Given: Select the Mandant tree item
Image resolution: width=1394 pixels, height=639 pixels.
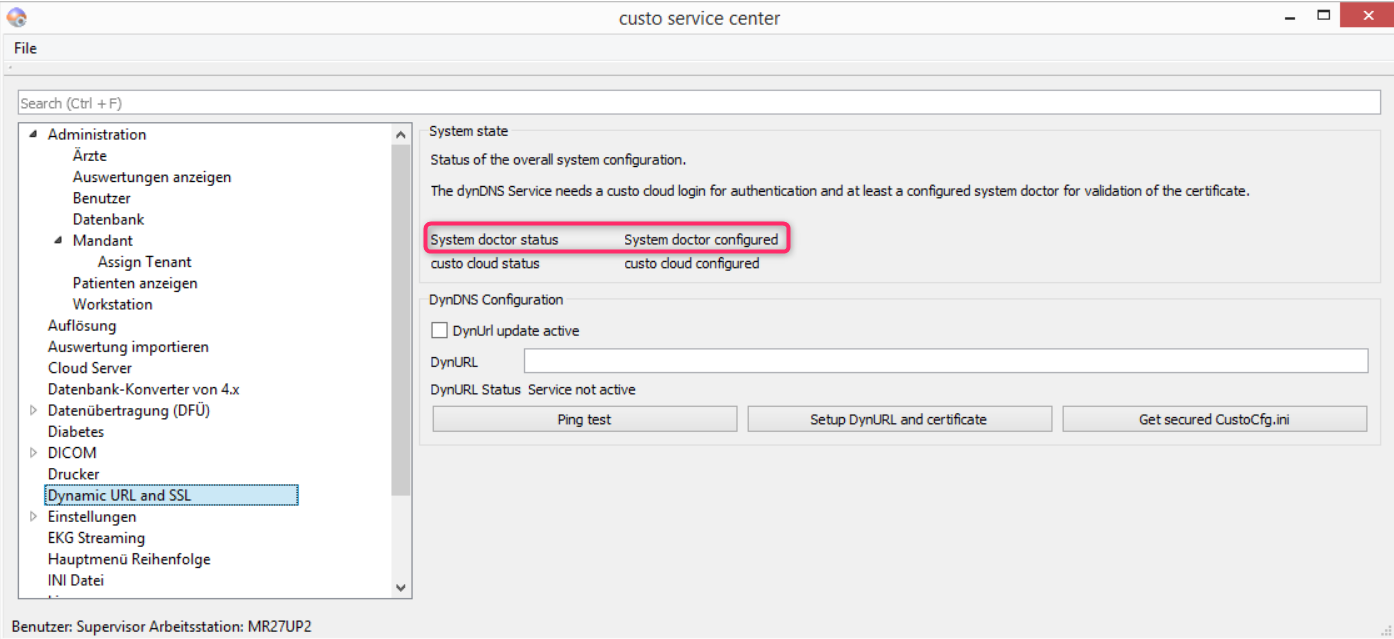Looking at the screenshot, I should [x=103, y=241].
